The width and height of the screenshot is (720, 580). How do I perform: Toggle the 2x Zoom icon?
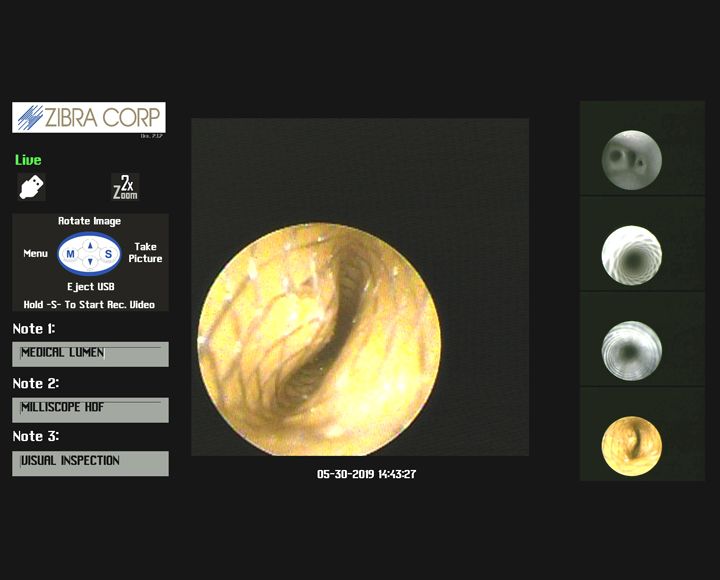[x=125, y=187]
